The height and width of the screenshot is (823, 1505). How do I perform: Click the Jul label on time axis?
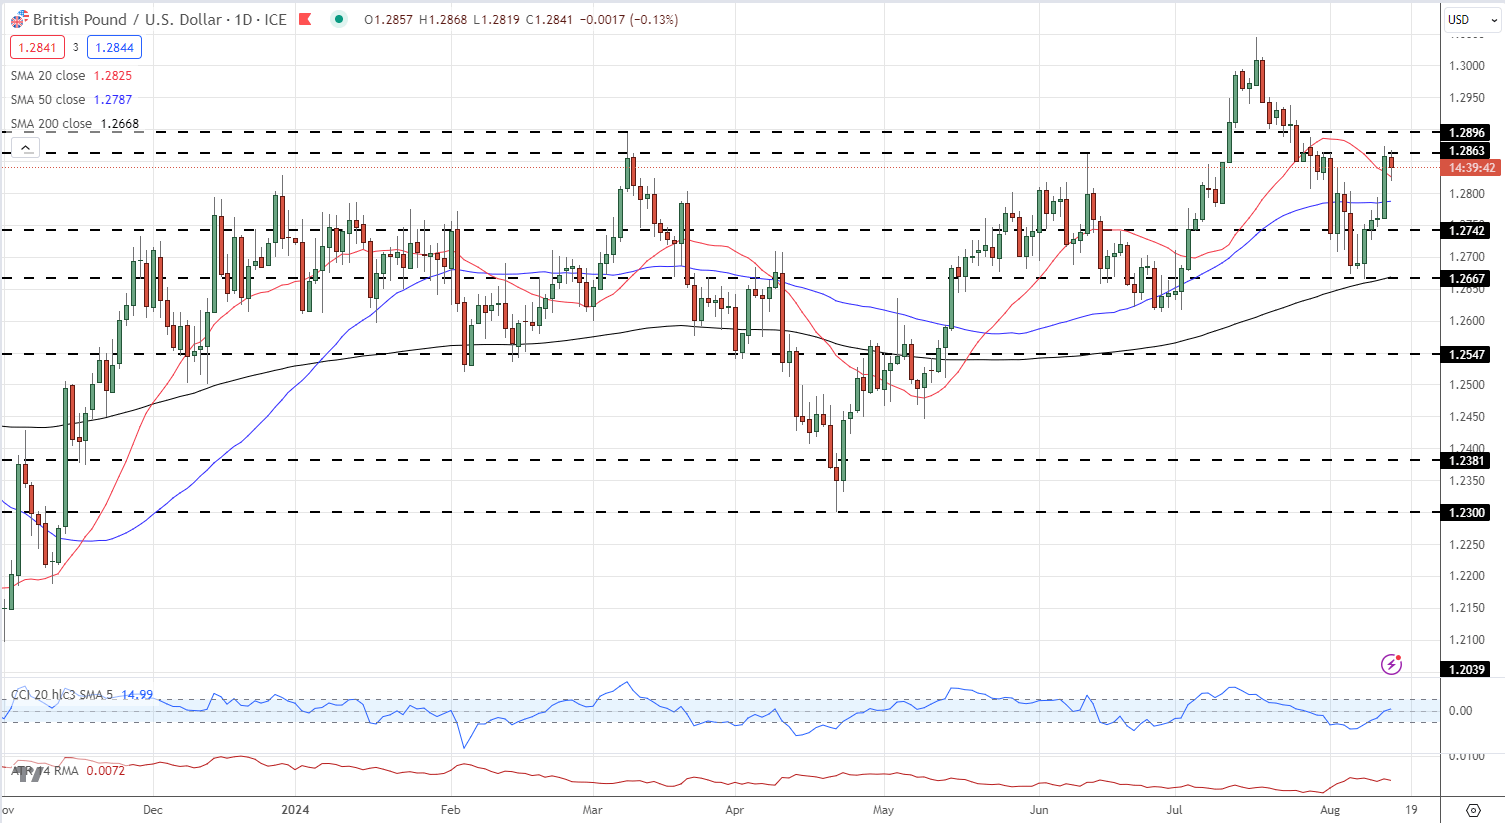coord(1173,809)
